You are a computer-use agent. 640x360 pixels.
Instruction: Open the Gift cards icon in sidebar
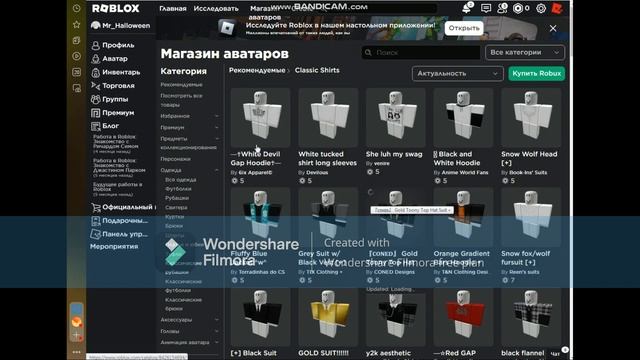96,221
